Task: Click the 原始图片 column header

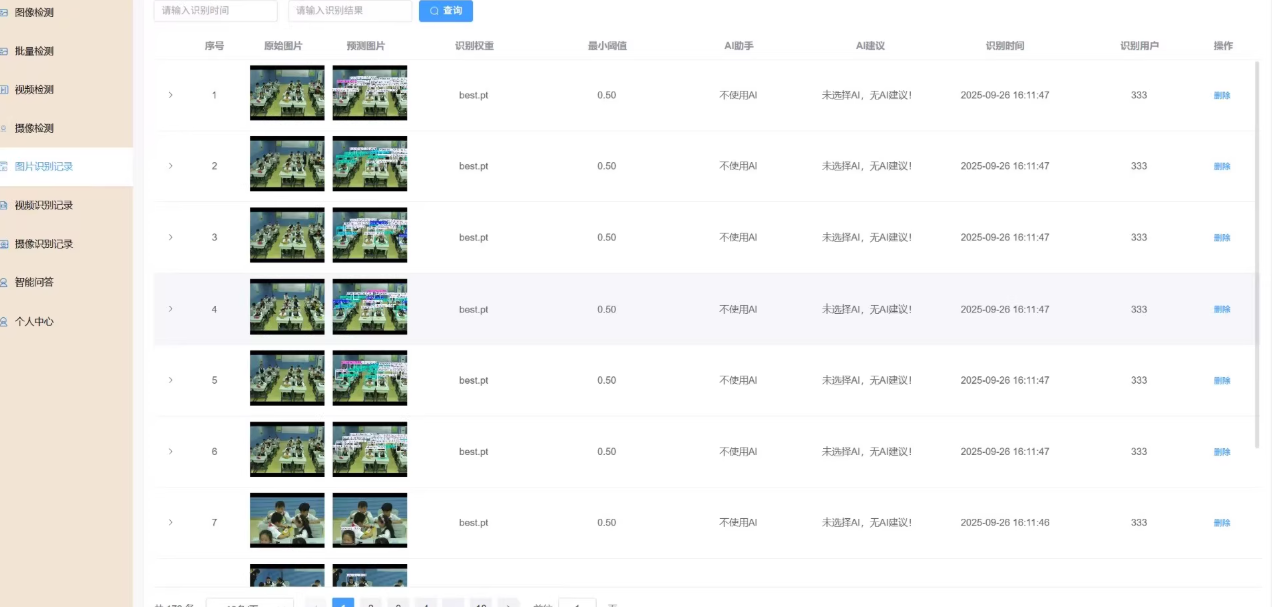Action: tap(283, 46)
